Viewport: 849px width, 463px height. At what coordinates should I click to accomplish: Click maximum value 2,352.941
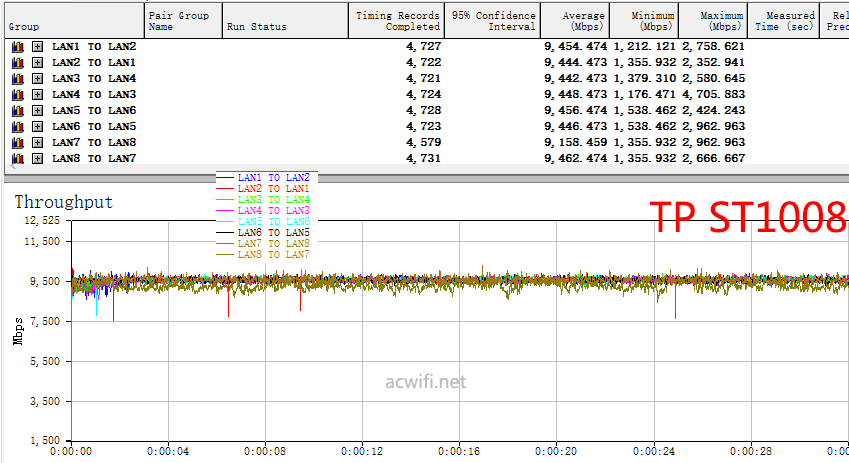(x=714, y=62)
